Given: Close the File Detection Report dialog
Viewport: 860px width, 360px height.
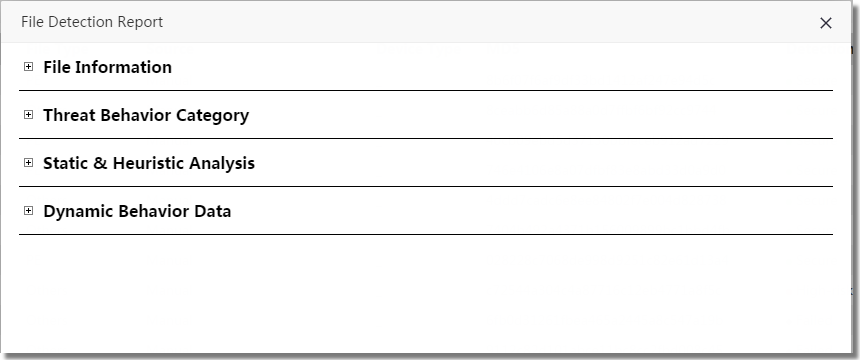Looking at the screenshot, I should pyautogui.click(x=825, y=23).
